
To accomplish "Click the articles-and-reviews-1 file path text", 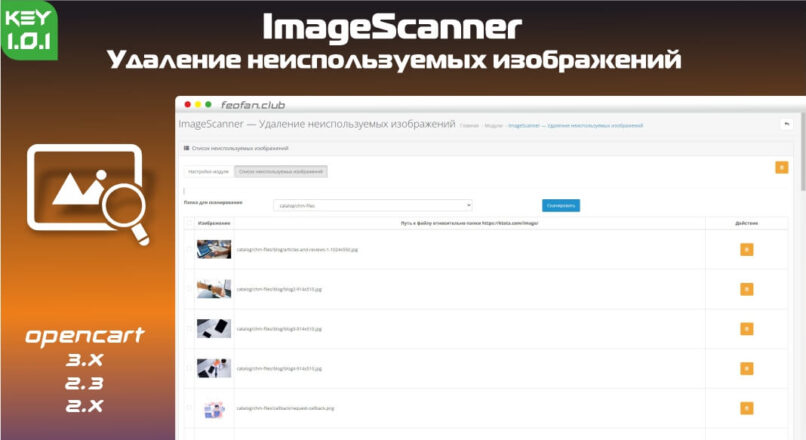I will pos(297,250).
